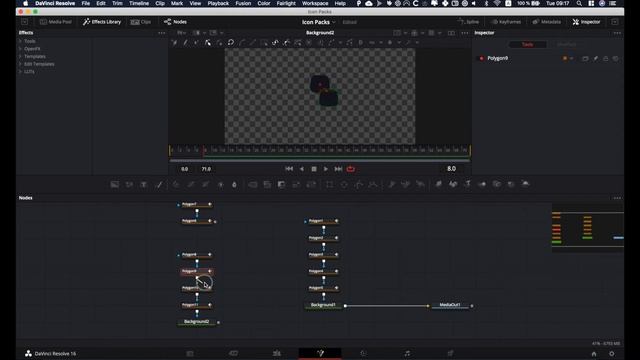Add a Blur tool from toolbar
The height and width of the screenshot is (360, 640).
(234, 184)
